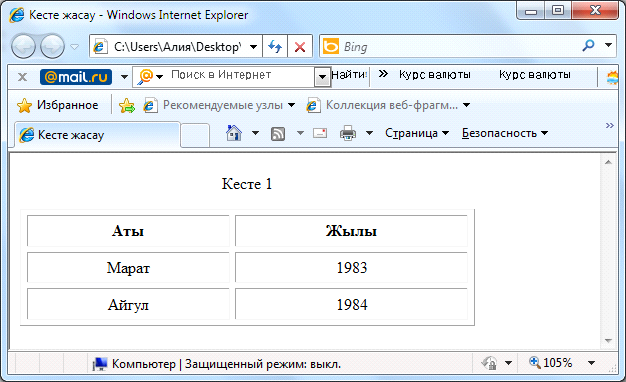
Task: Open the zoom level dropdown arrow
Action: 591,363
